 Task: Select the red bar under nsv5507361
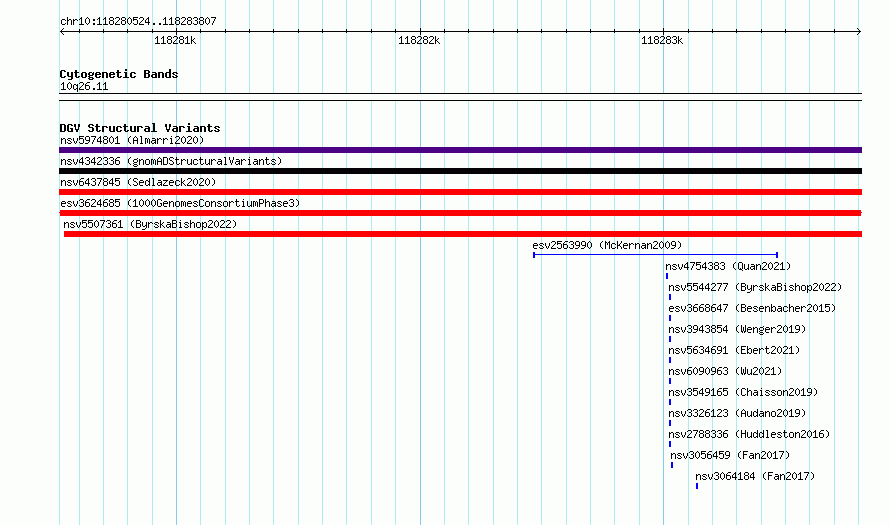463,234
